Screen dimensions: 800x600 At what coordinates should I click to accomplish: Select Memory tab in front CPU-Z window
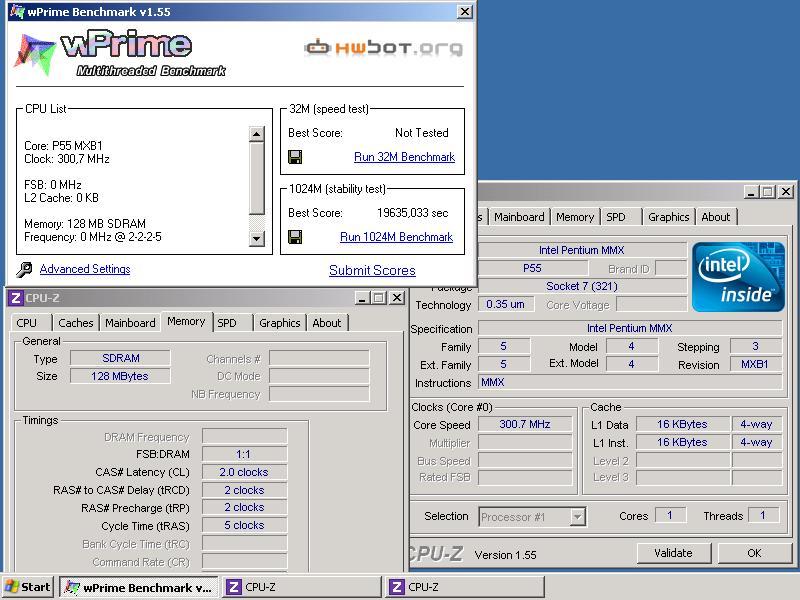click(x=186, y=321)
